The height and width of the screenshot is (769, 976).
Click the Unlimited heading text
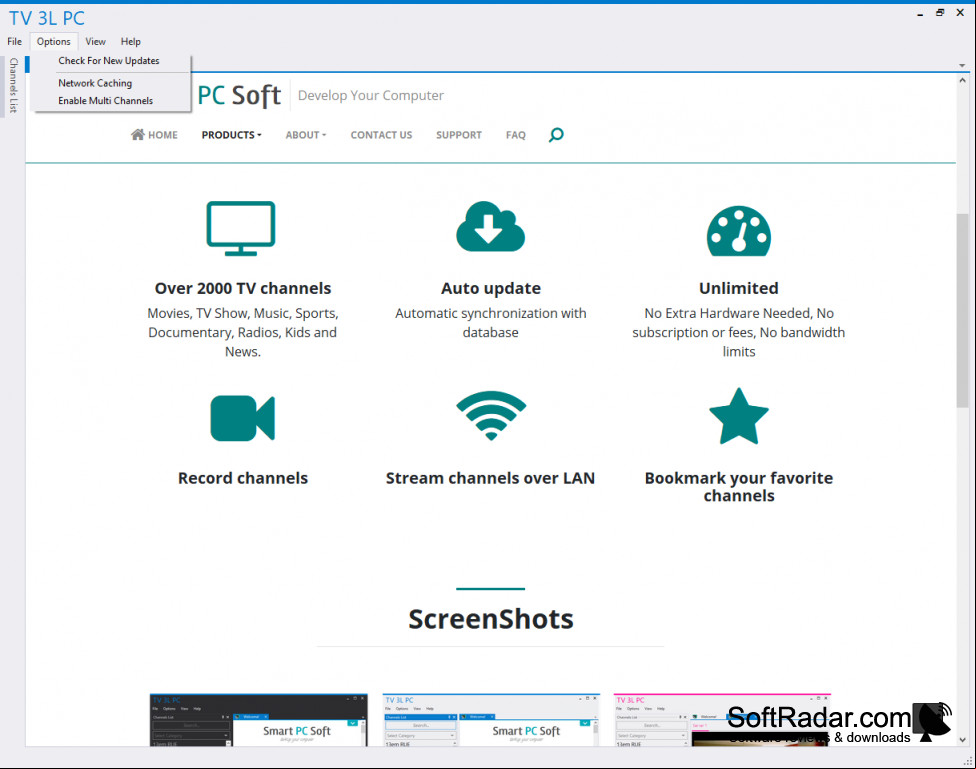click(739, 288)
